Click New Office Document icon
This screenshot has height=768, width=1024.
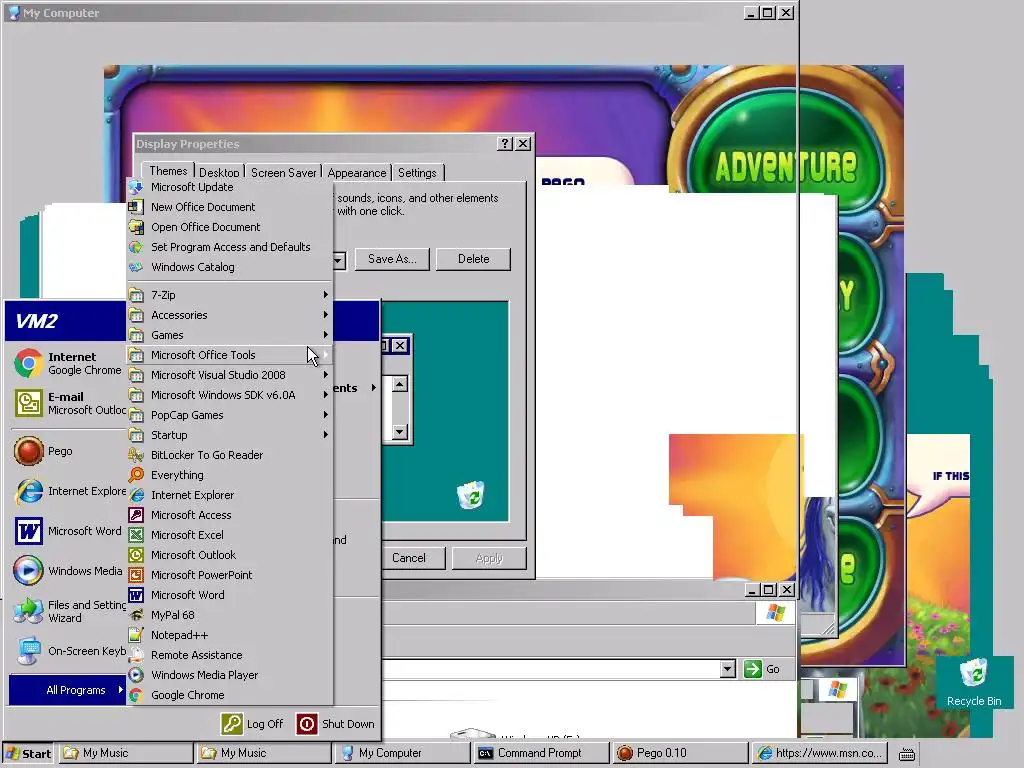[x=136, y=207]
